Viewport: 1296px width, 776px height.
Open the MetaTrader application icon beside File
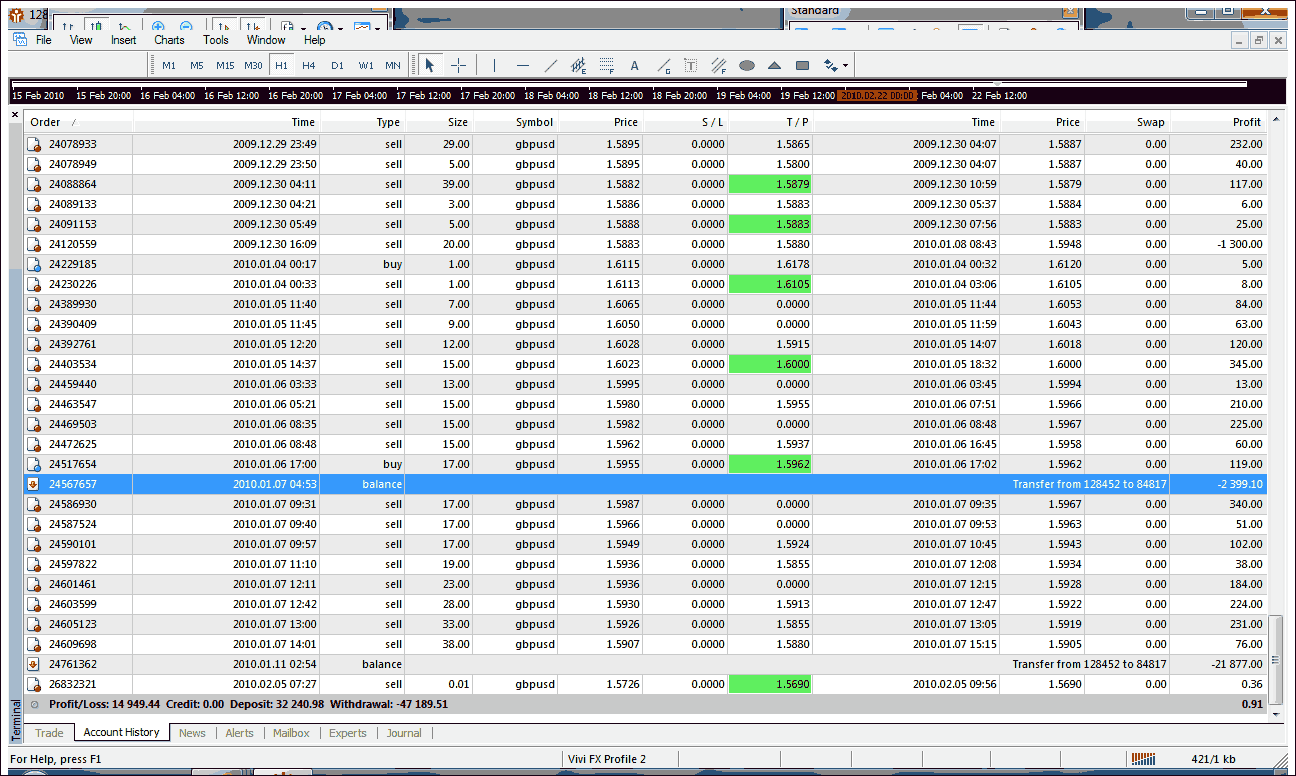click(x=19, y=40)
